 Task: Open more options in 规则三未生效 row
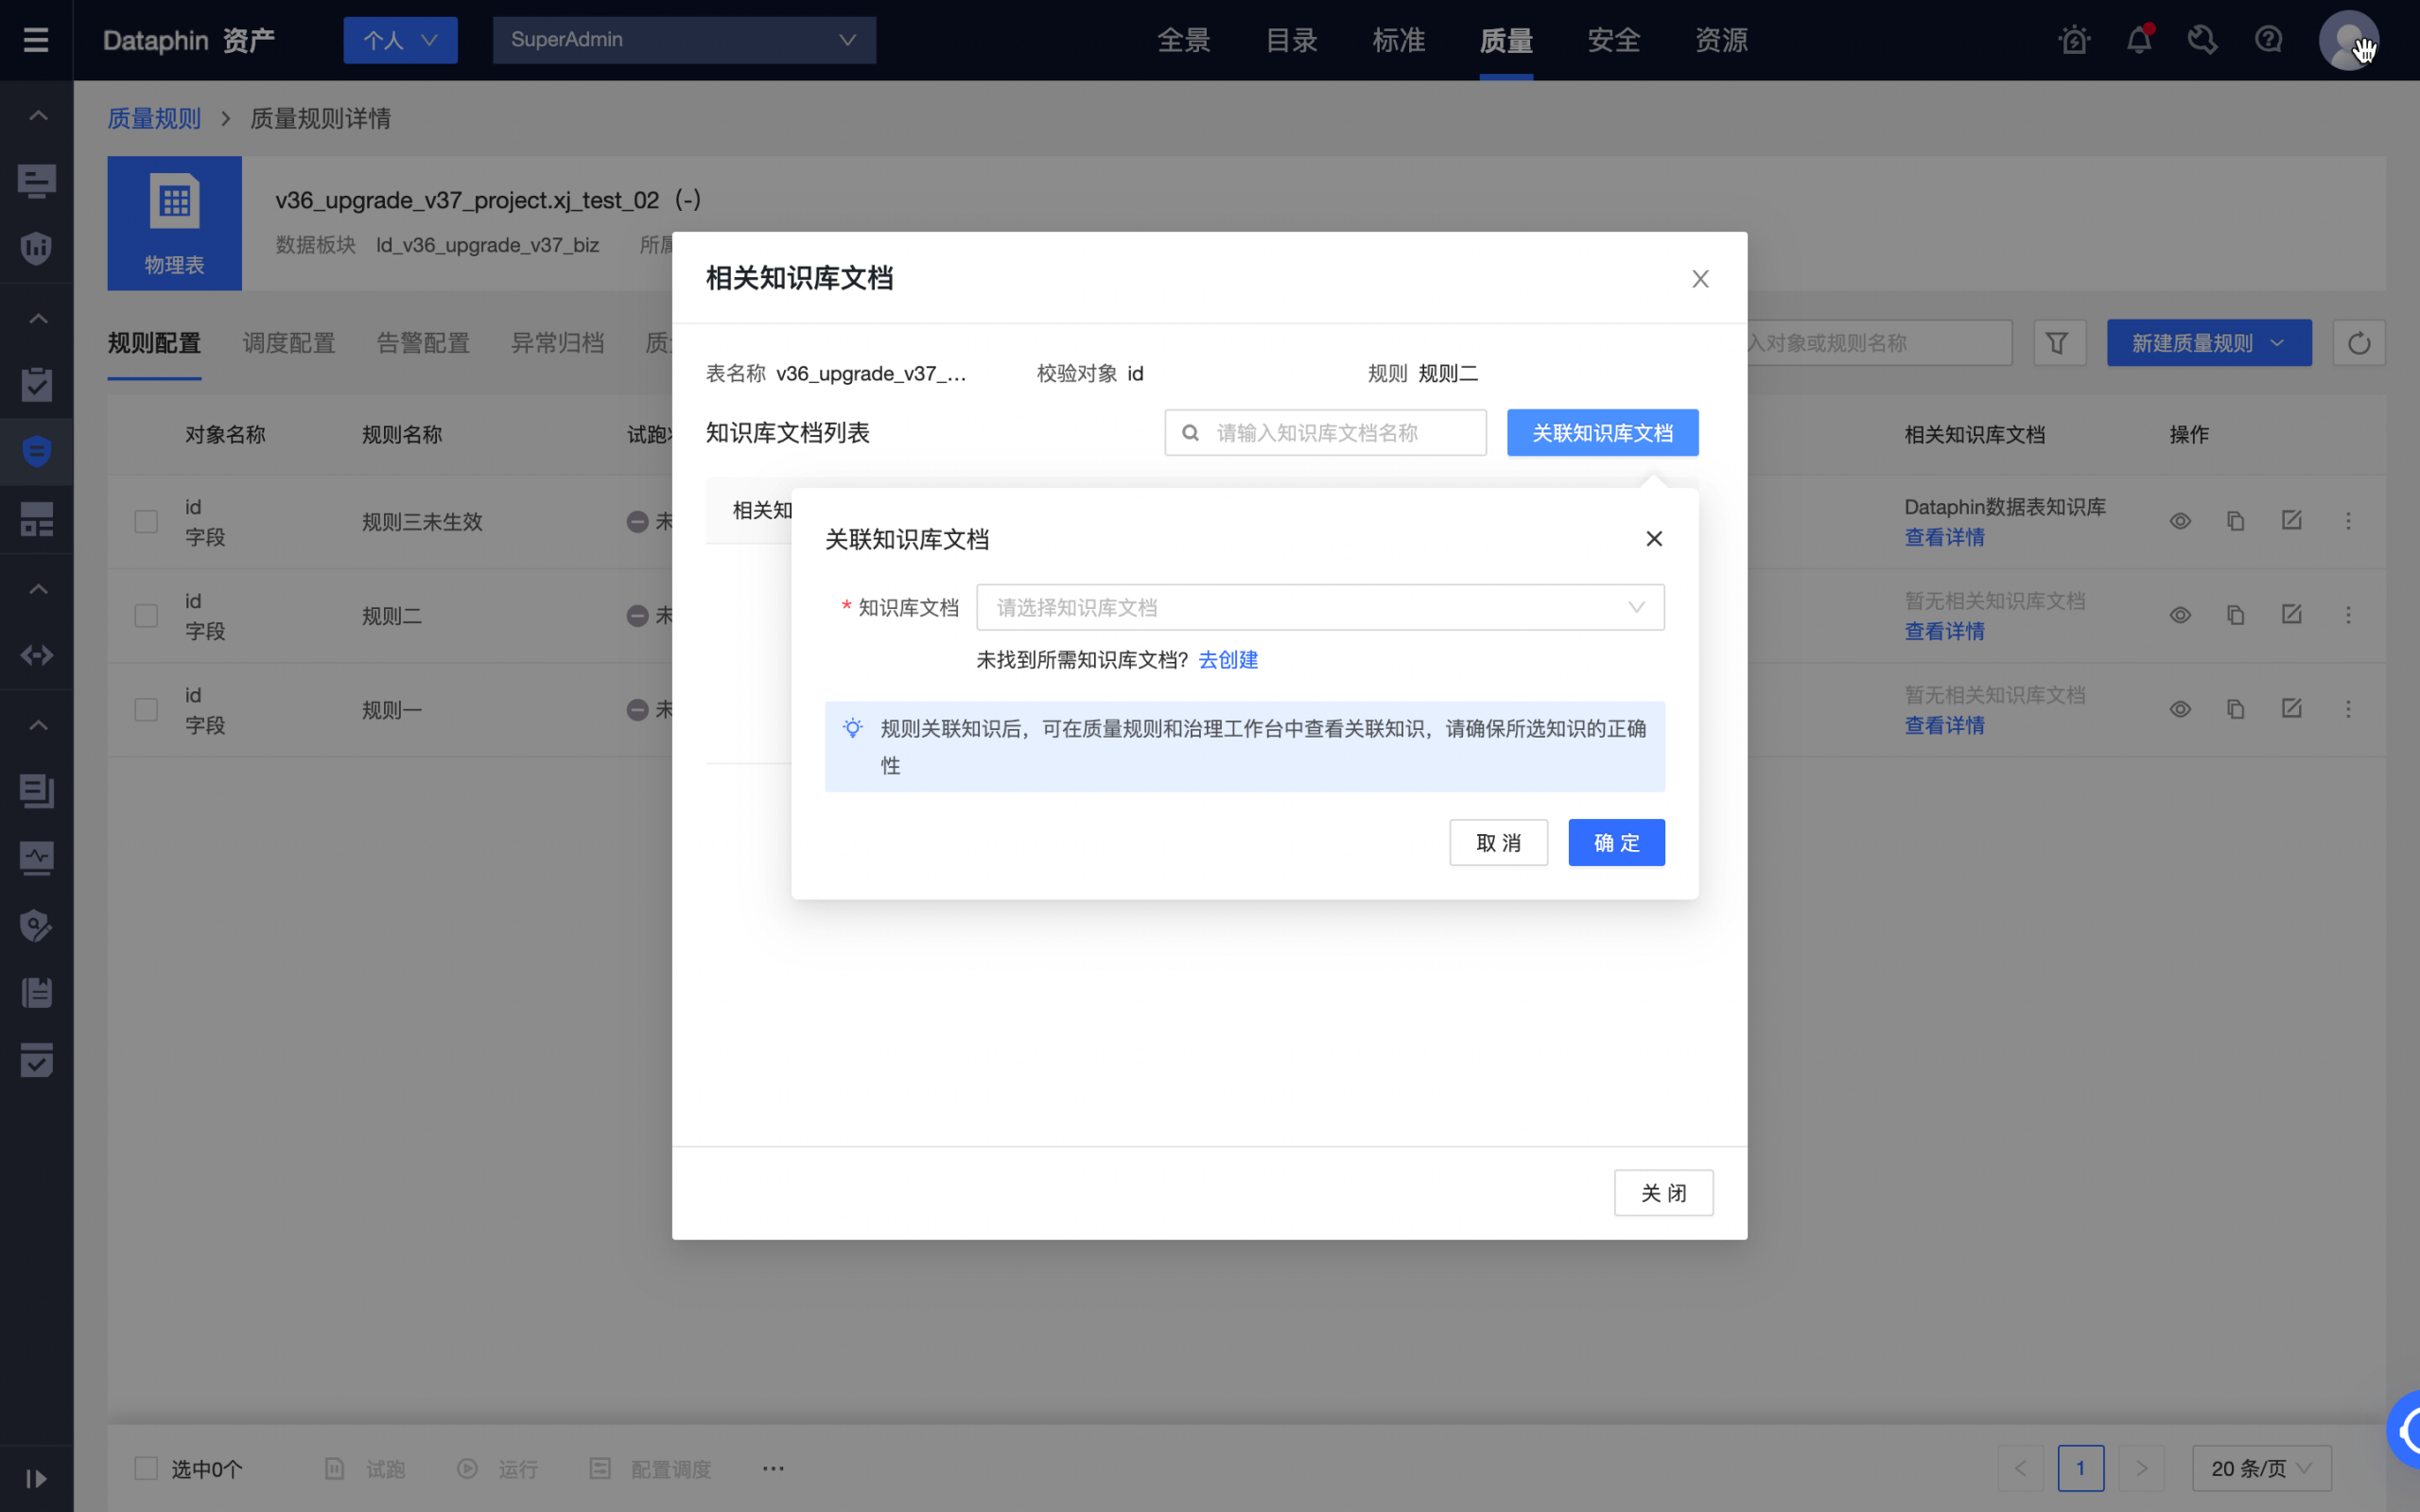pos(2349,521)
